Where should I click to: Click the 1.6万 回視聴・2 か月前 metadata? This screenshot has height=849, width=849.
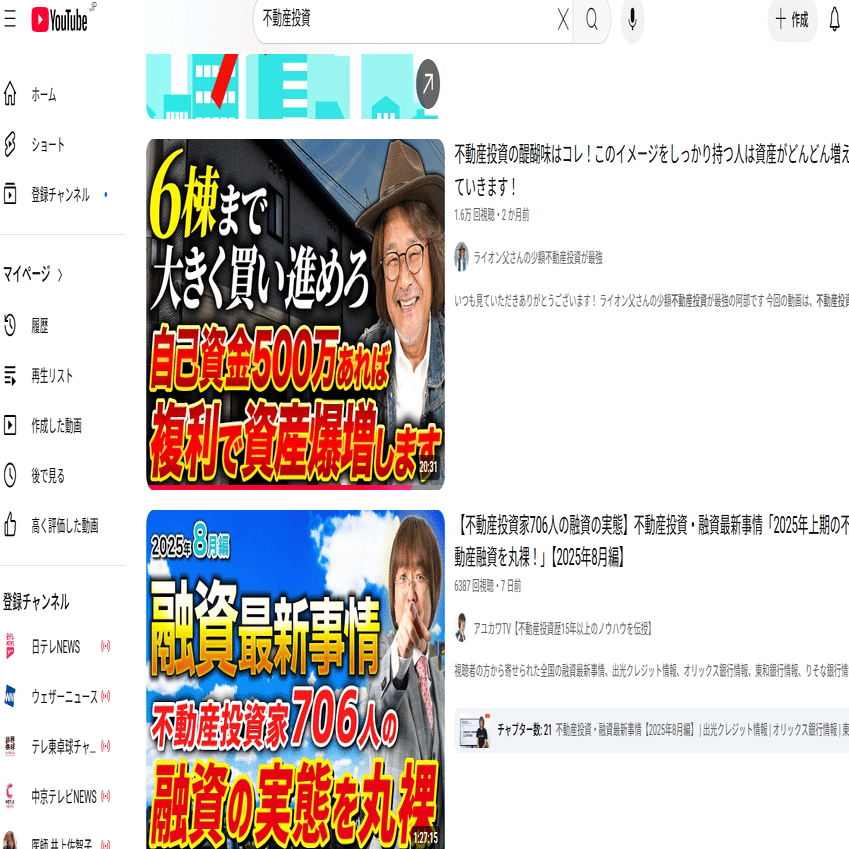pos(492,215)
